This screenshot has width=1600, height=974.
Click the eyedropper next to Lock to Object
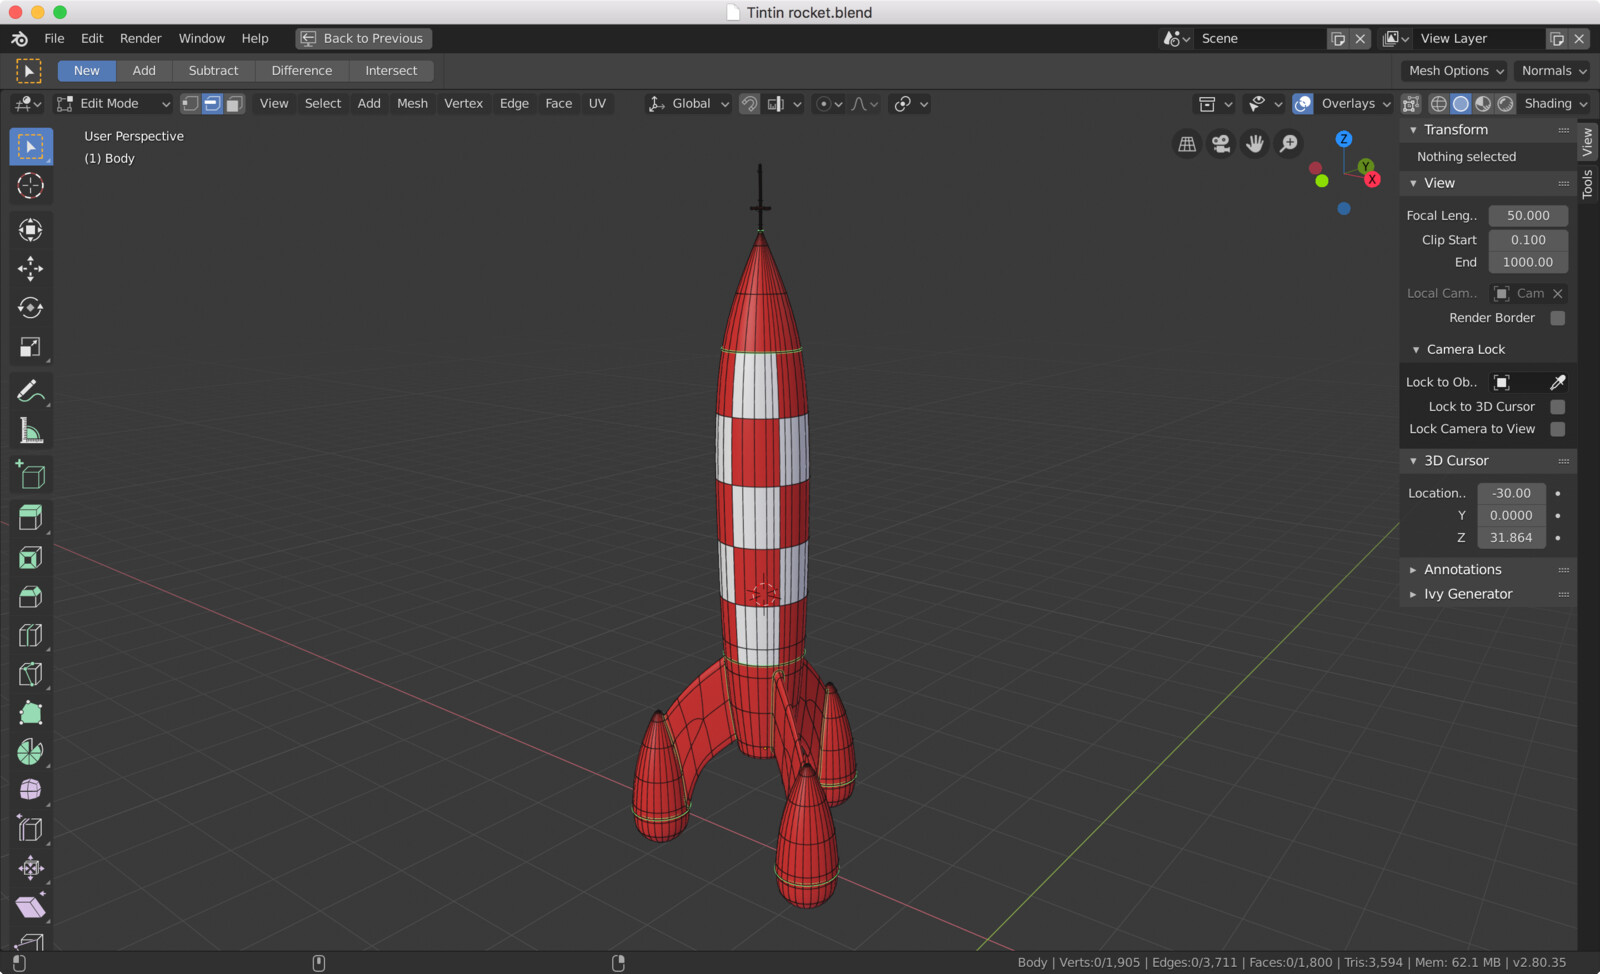1557,382
